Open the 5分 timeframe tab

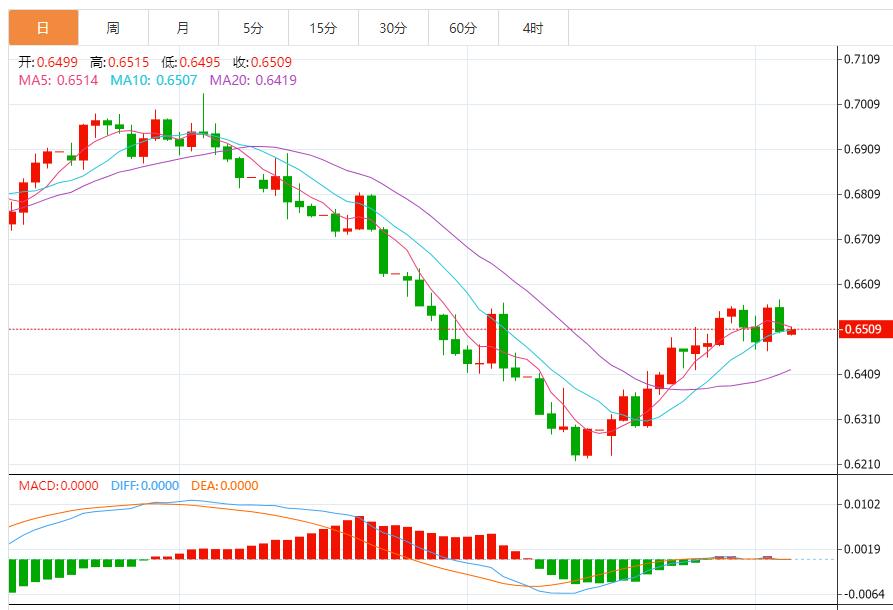(253, 27)
